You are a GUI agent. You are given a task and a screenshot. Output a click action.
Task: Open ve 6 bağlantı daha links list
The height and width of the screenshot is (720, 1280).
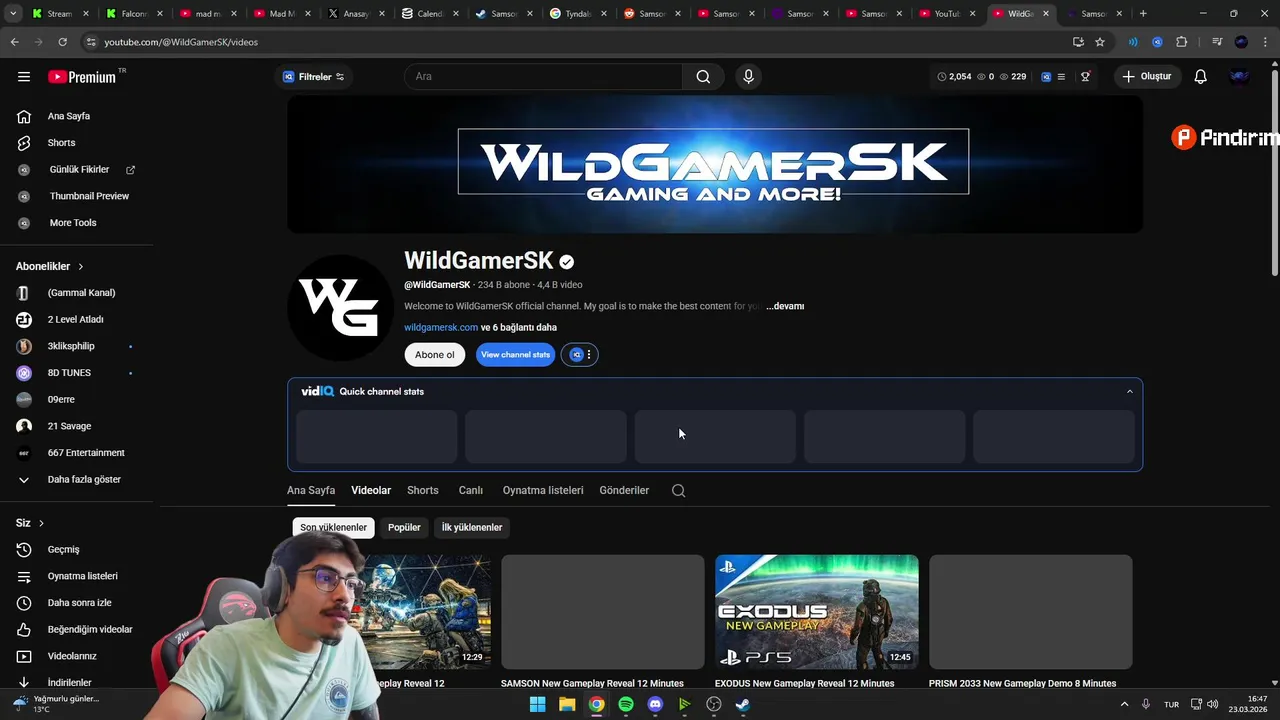pyautogui.click(x=519, y=327)
